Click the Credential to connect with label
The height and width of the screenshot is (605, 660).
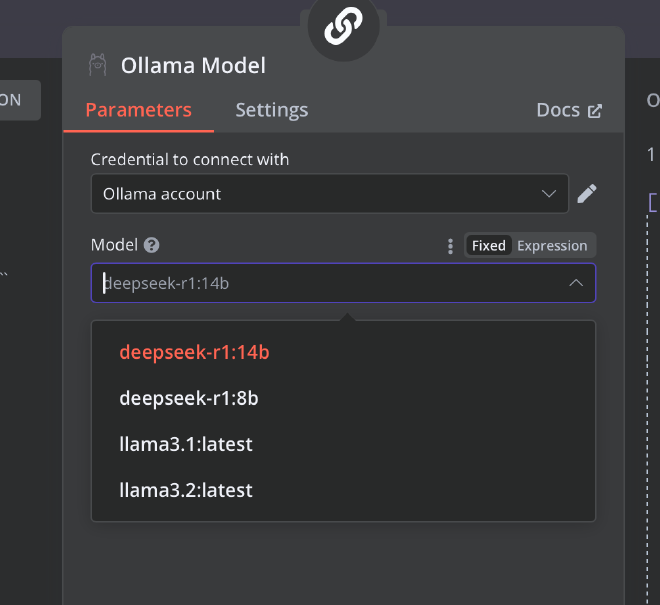pyautogui.click(x=190, y=160)
